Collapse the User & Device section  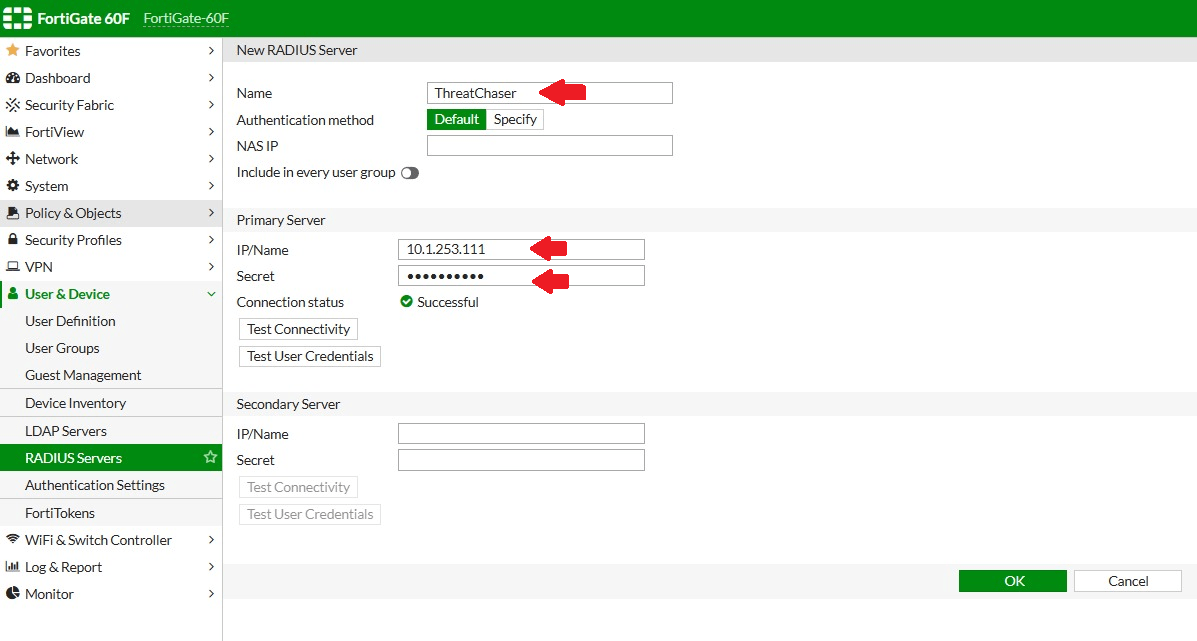[x=210, y=294]
